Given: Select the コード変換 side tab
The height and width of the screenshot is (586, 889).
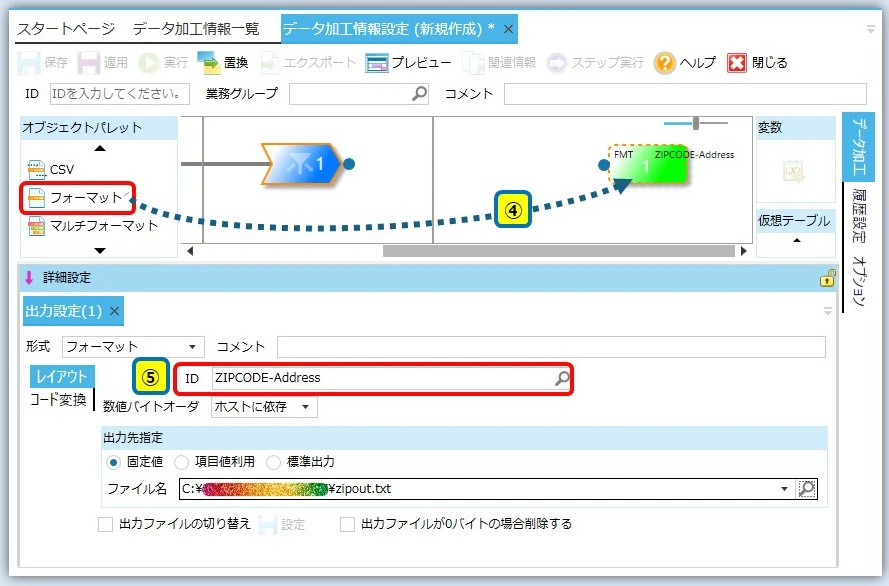Looking at the screenshot, I should [58, 400].
